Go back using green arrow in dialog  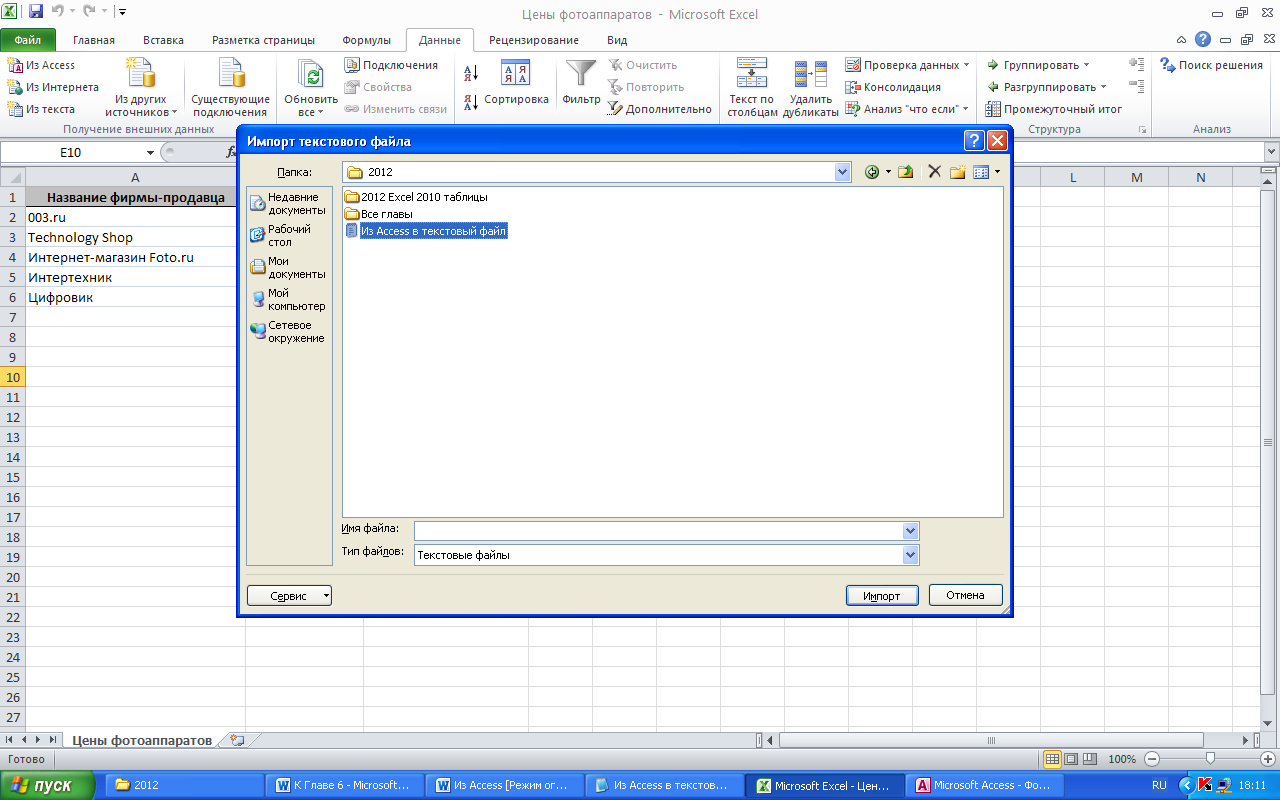point(872,172)
